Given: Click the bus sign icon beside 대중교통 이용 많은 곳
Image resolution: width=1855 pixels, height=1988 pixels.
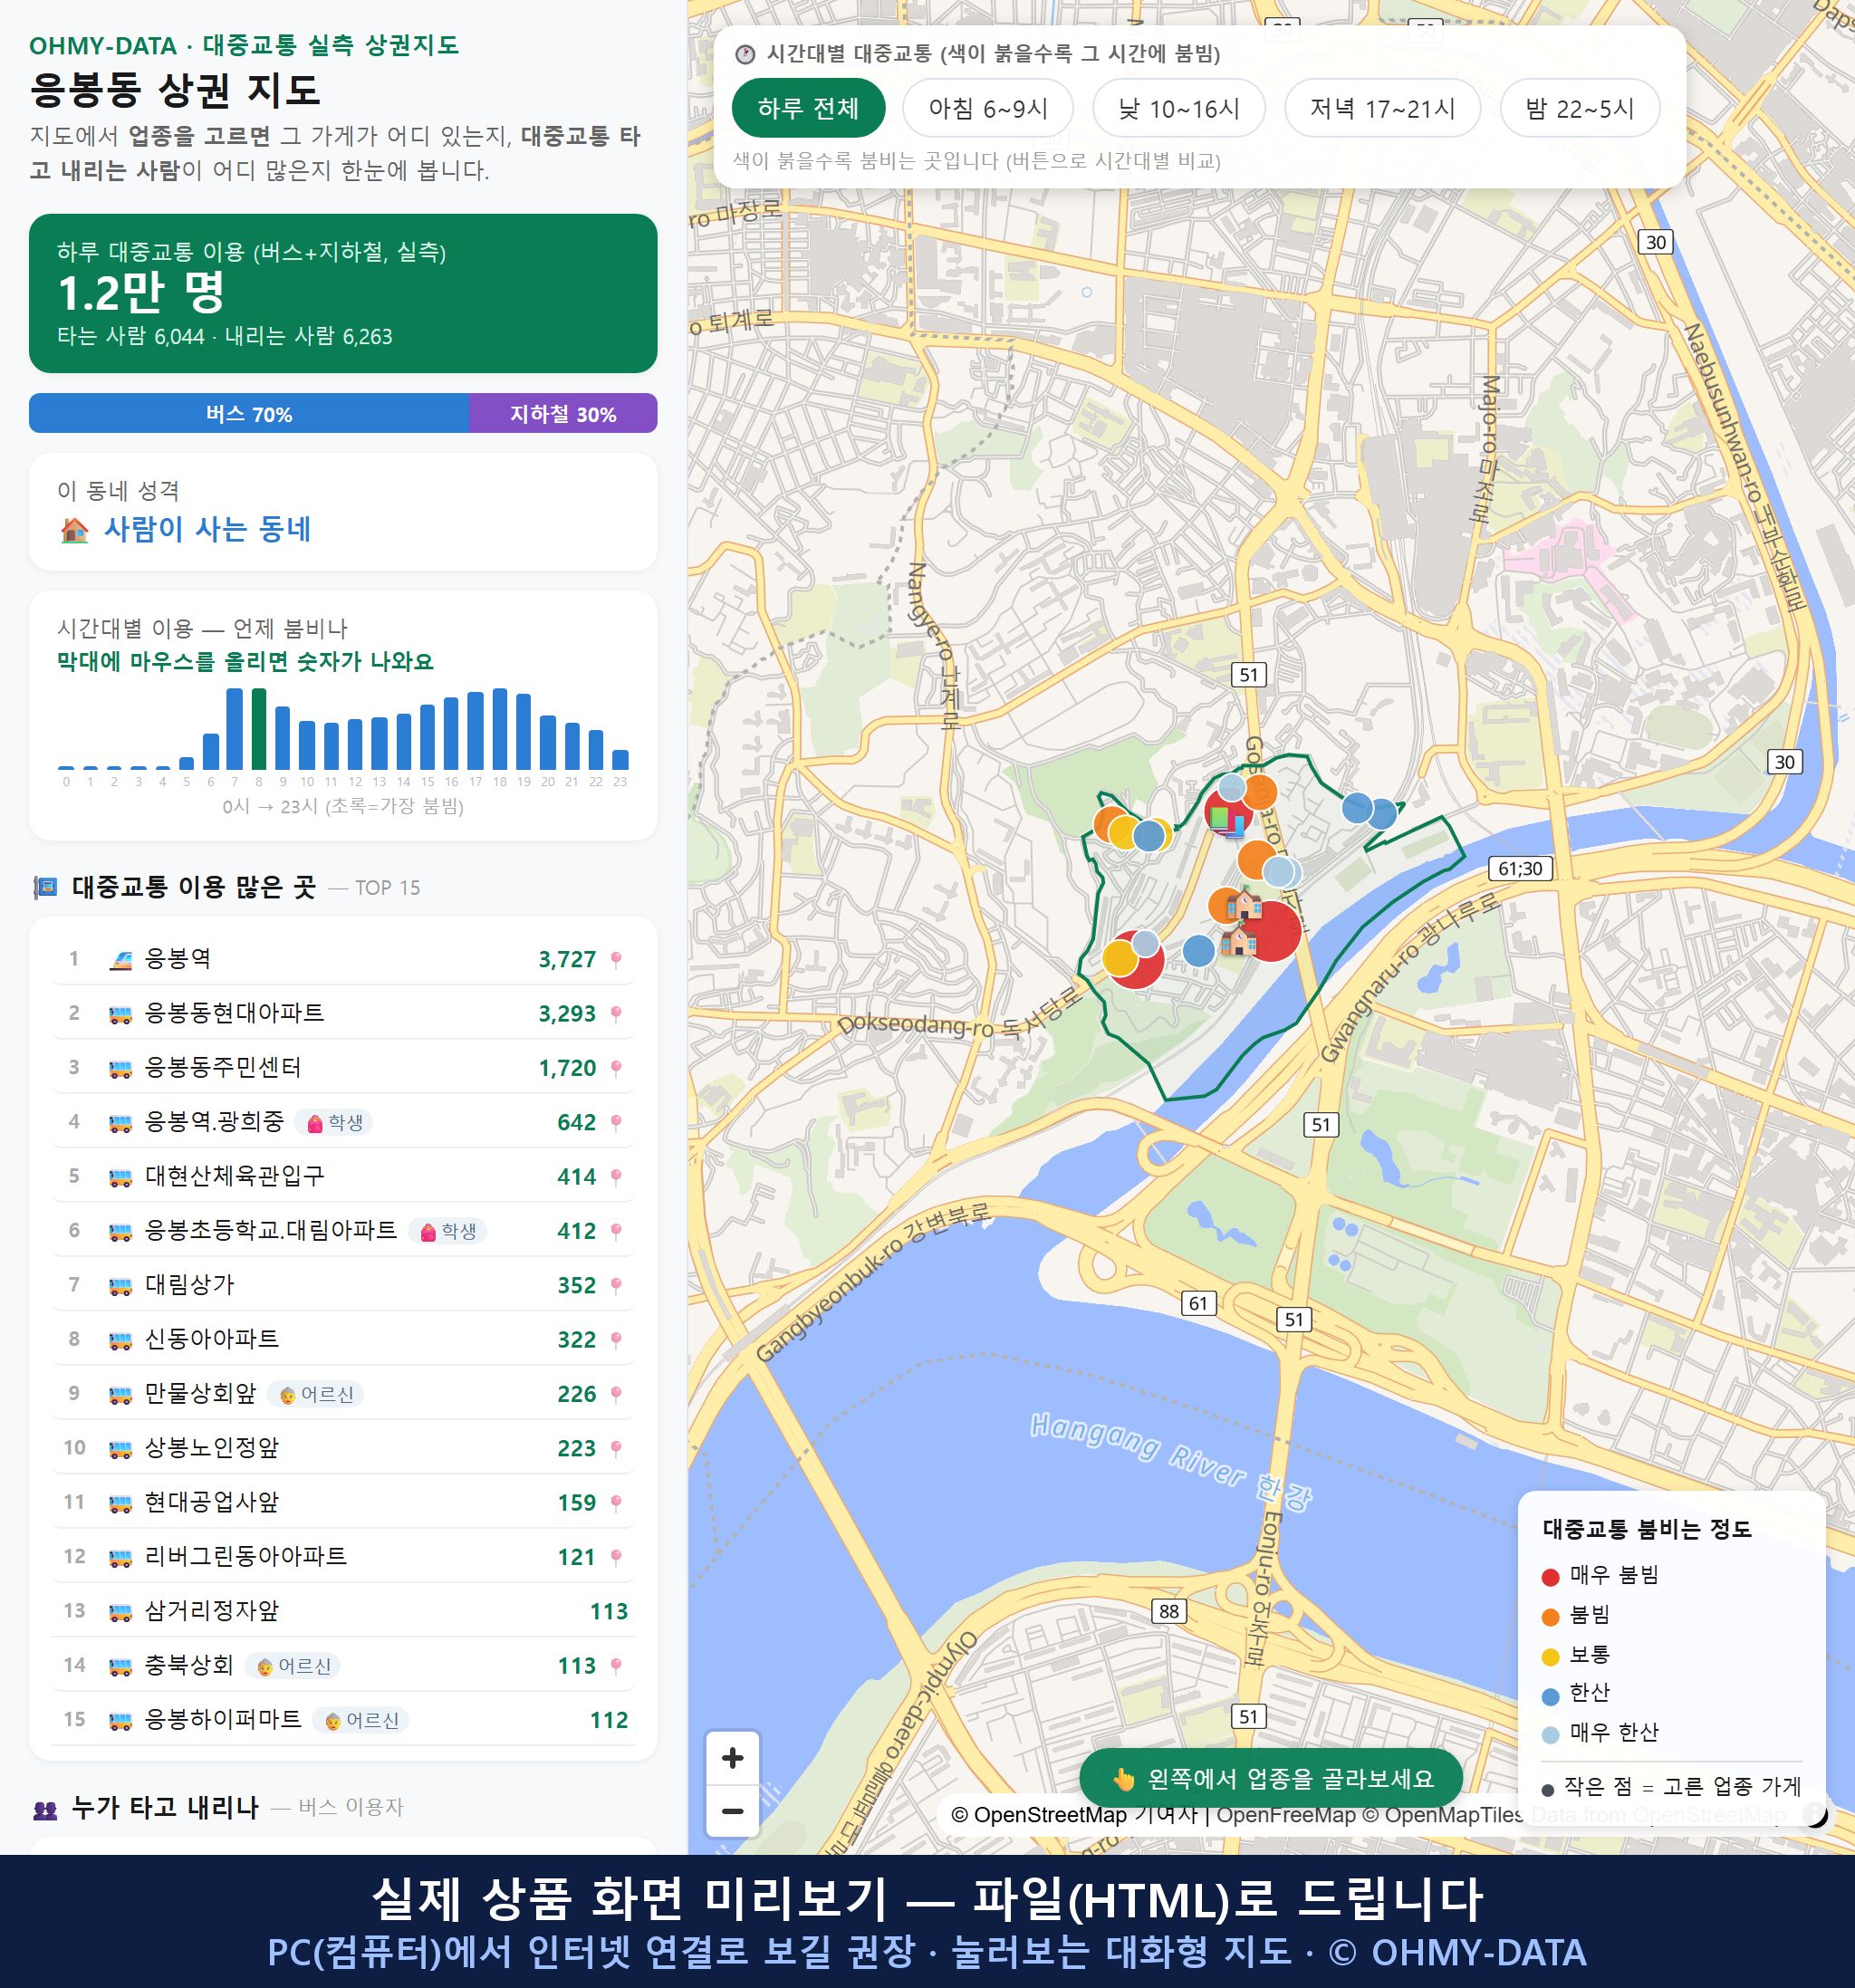Looking at the screenshot, I should pos(45,888).
